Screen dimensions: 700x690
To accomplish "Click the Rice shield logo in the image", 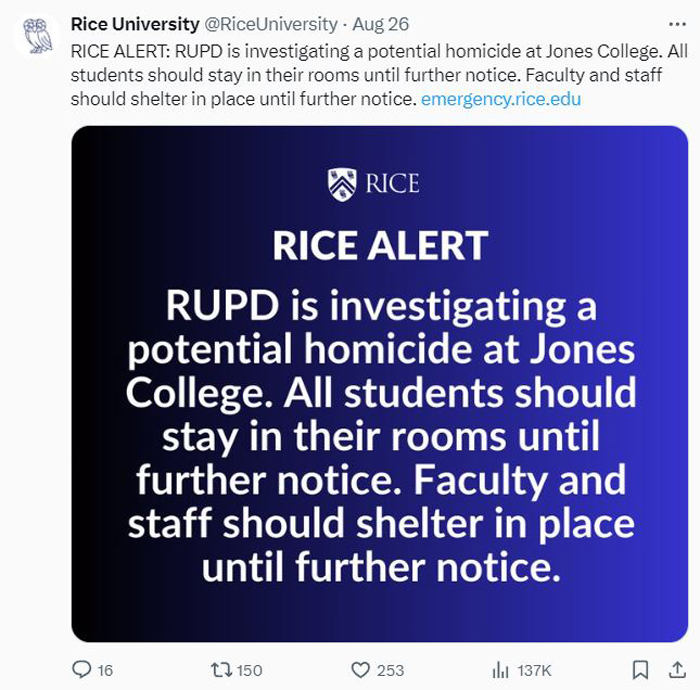I will tap(342, 184).
